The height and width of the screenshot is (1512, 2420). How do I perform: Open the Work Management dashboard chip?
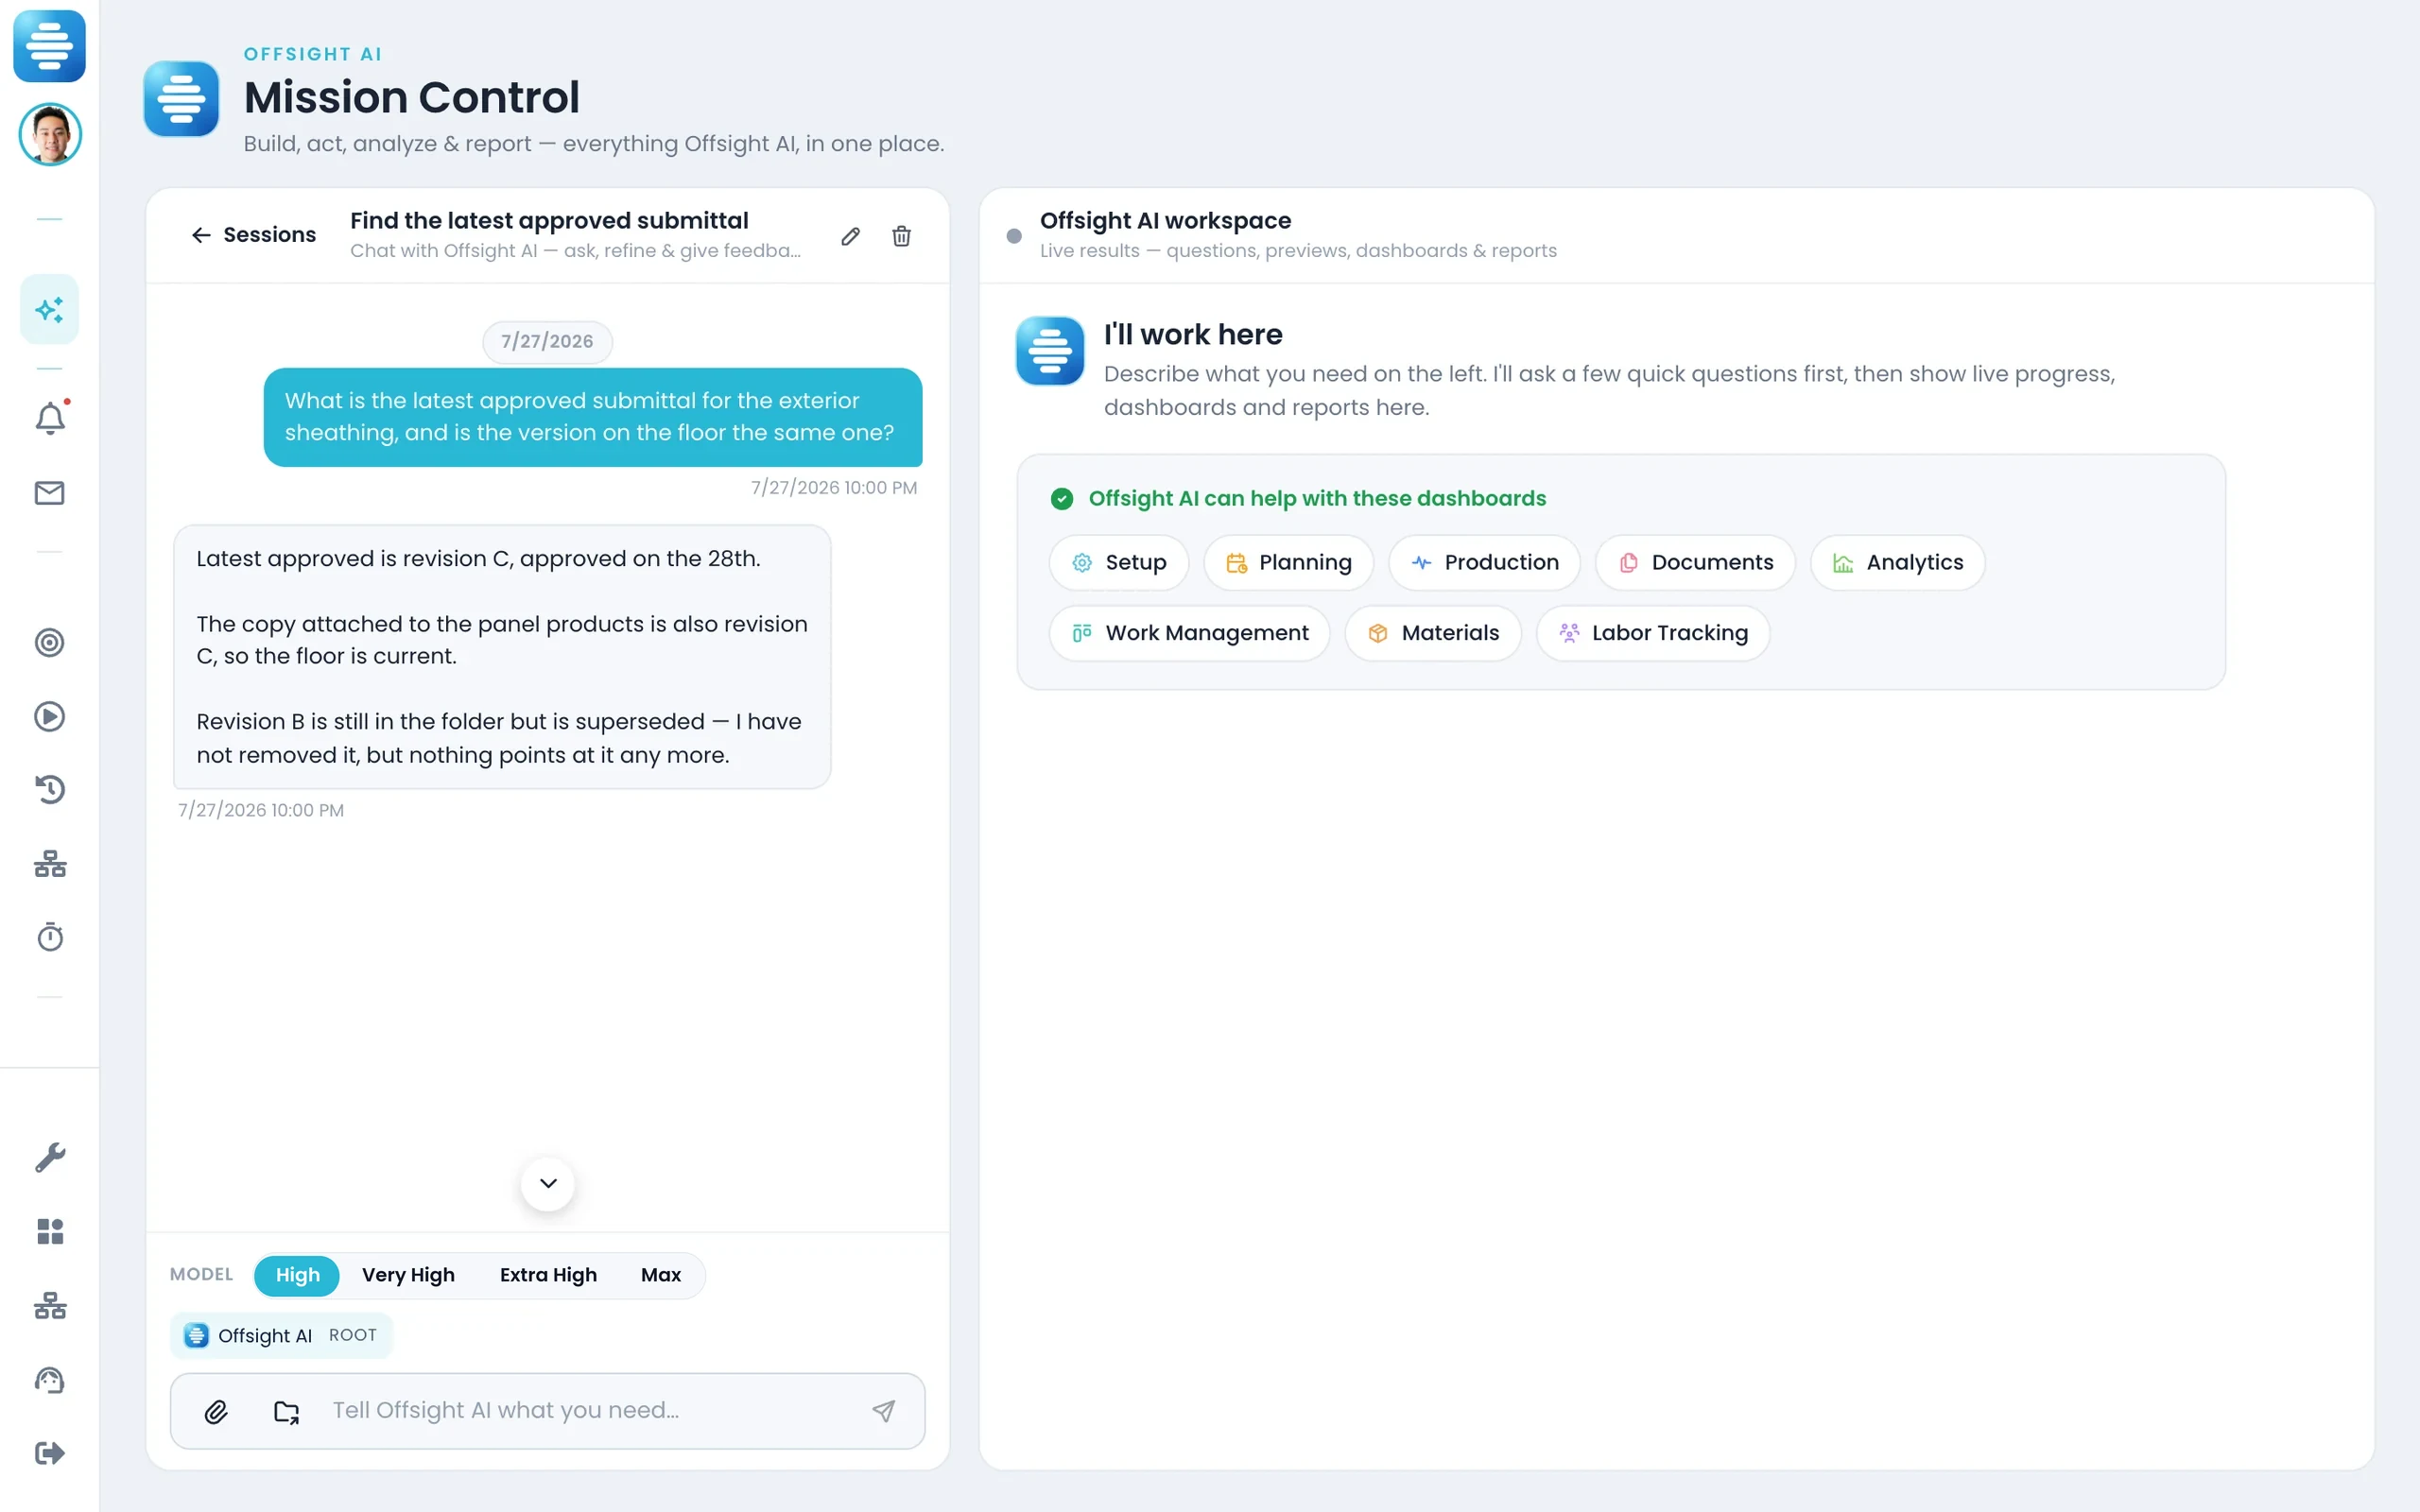tap(1189, 633)
